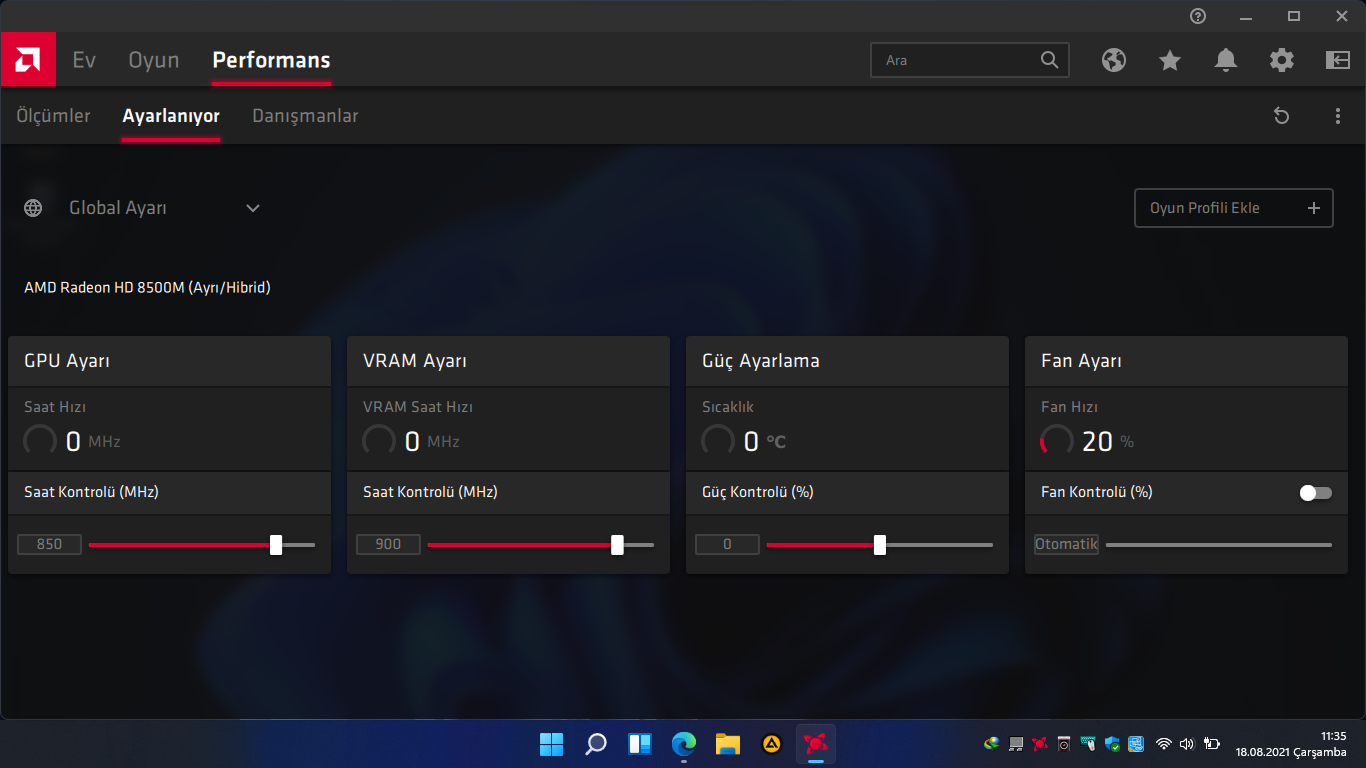Click the AMD Radeon Software taskbar icon
The width and height of the screenshot is (1366, 768).
[x=816, y=744]
